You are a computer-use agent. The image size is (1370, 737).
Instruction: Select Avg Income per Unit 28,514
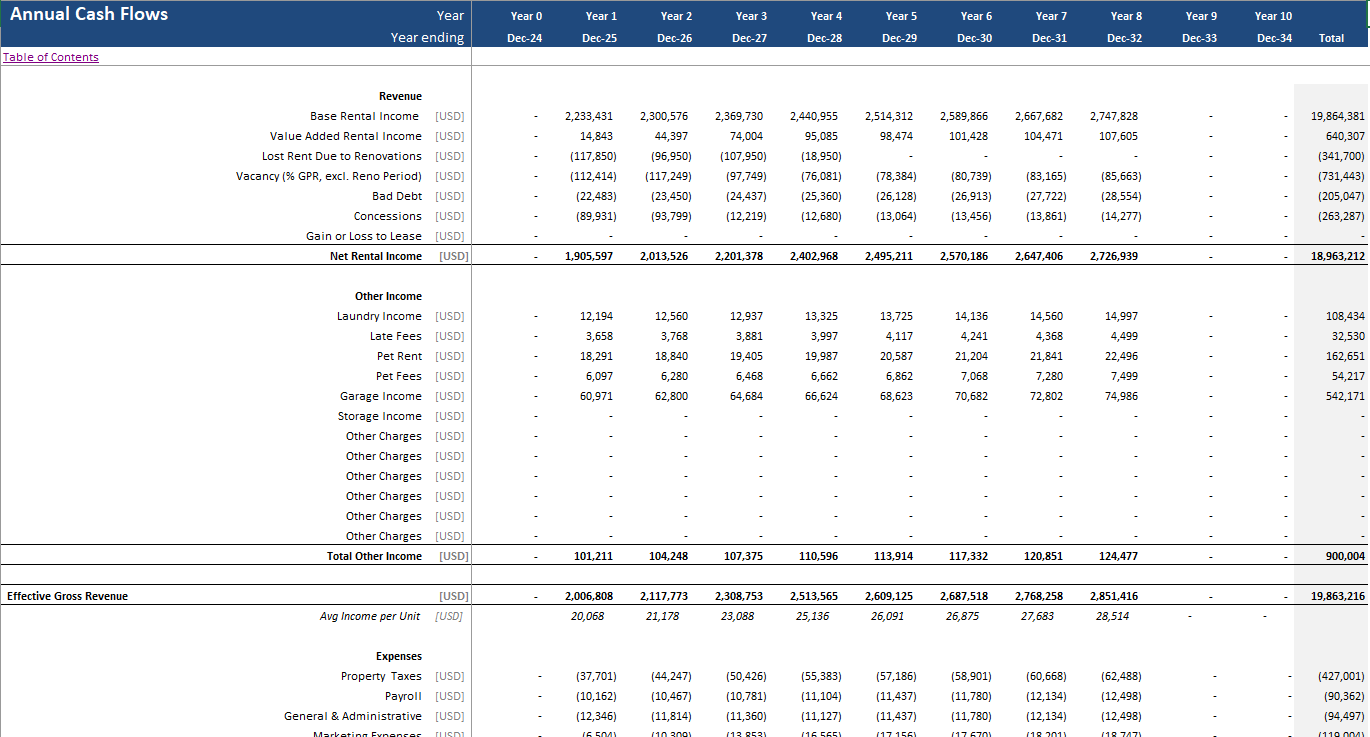(1113, 616)
